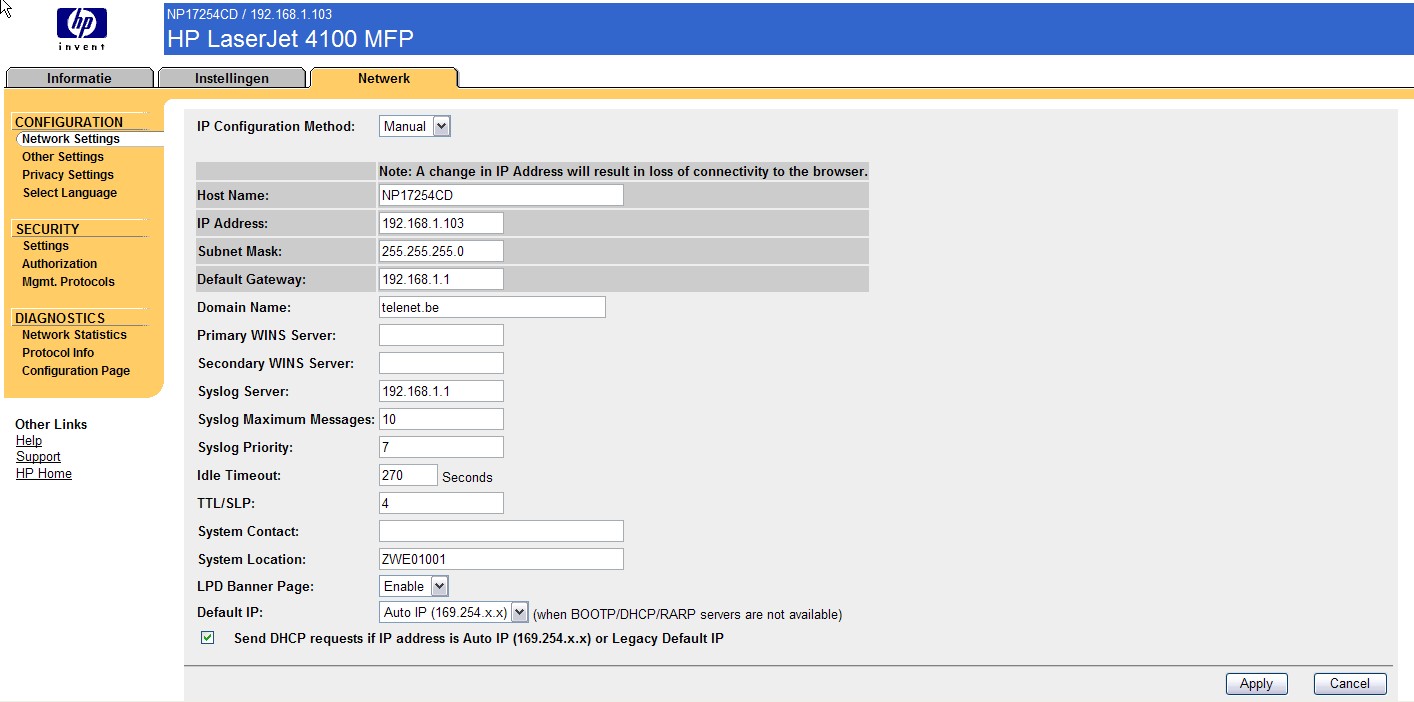1414x702 pixels.
Task: Focus the Host Name field
Action: (501, 195)
